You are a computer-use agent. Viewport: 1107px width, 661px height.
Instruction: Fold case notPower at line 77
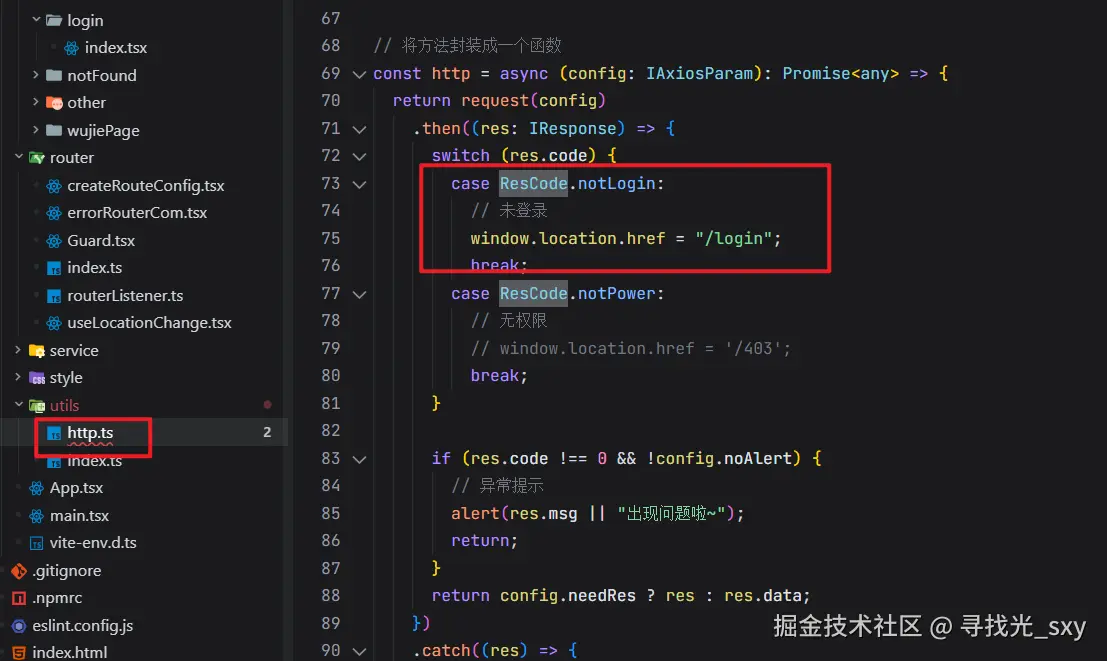(x=359, y=294)
